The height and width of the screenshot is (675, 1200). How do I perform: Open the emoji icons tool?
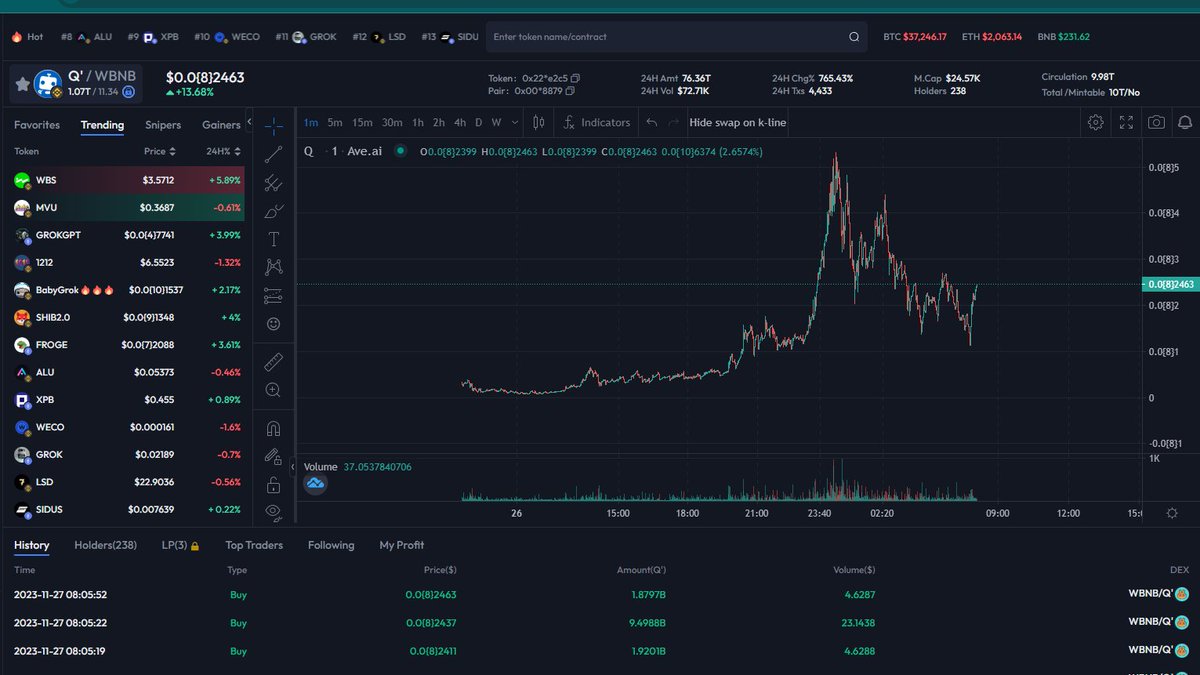pyautogui.click(x=274, y=324)
